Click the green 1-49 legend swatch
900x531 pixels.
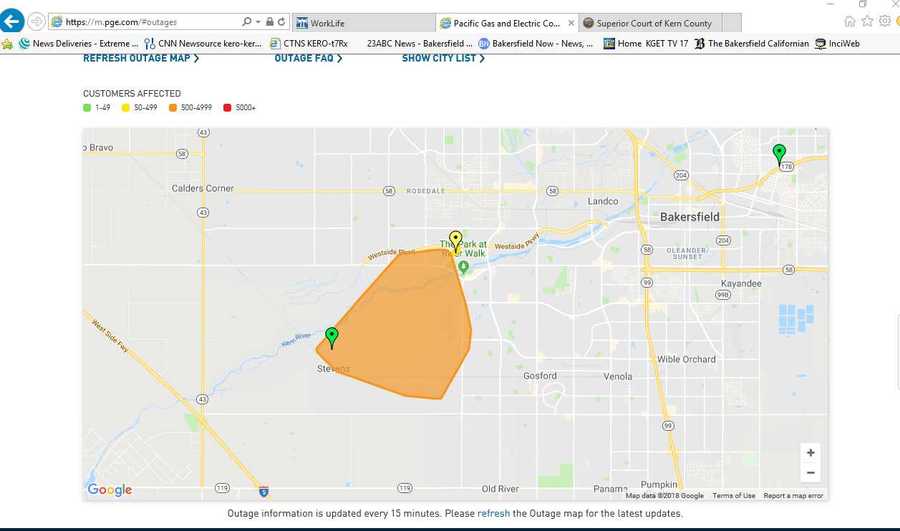point(87,107)
